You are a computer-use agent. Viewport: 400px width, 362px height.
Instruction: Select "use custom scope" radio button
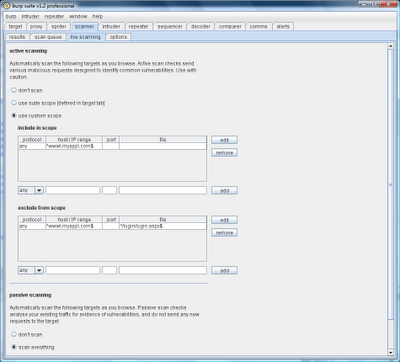pyautogui.click(x=14, y=116)
